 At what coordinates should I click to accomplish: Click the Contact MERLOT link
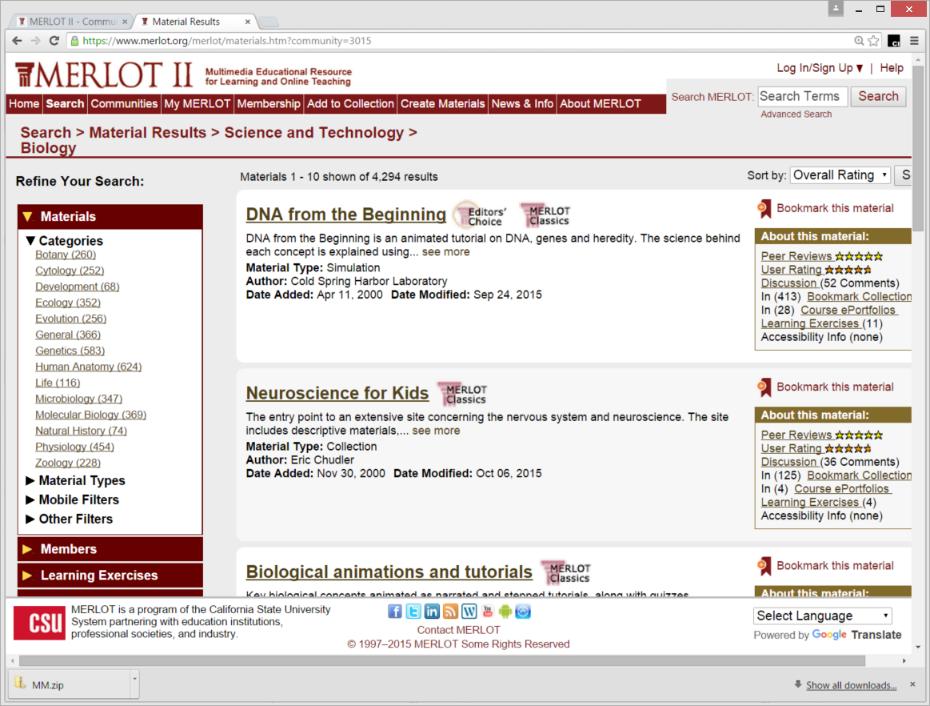pos(458,630)
